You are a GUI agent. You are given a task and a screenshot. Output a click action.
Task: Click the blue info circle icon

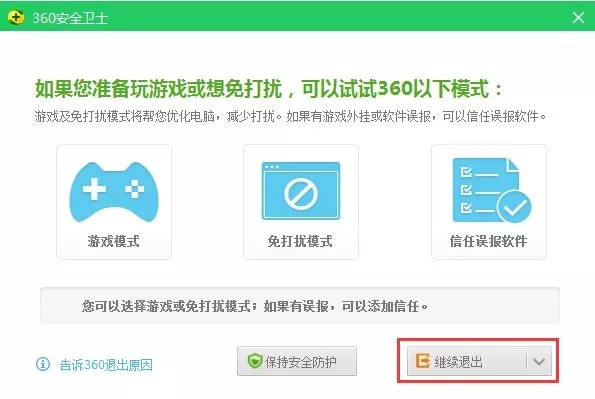[x=43, y=364]
